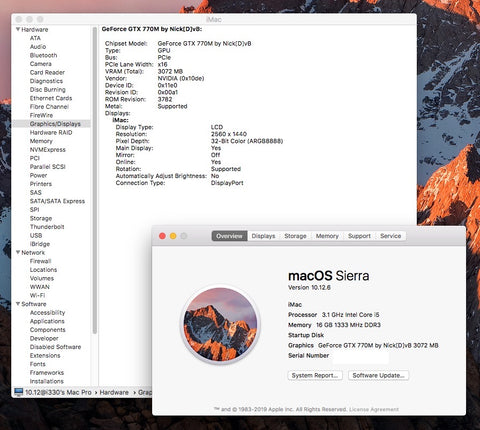Select Developer under Software
The width and height of the screenshot is (480, 430).
[44, 338]
